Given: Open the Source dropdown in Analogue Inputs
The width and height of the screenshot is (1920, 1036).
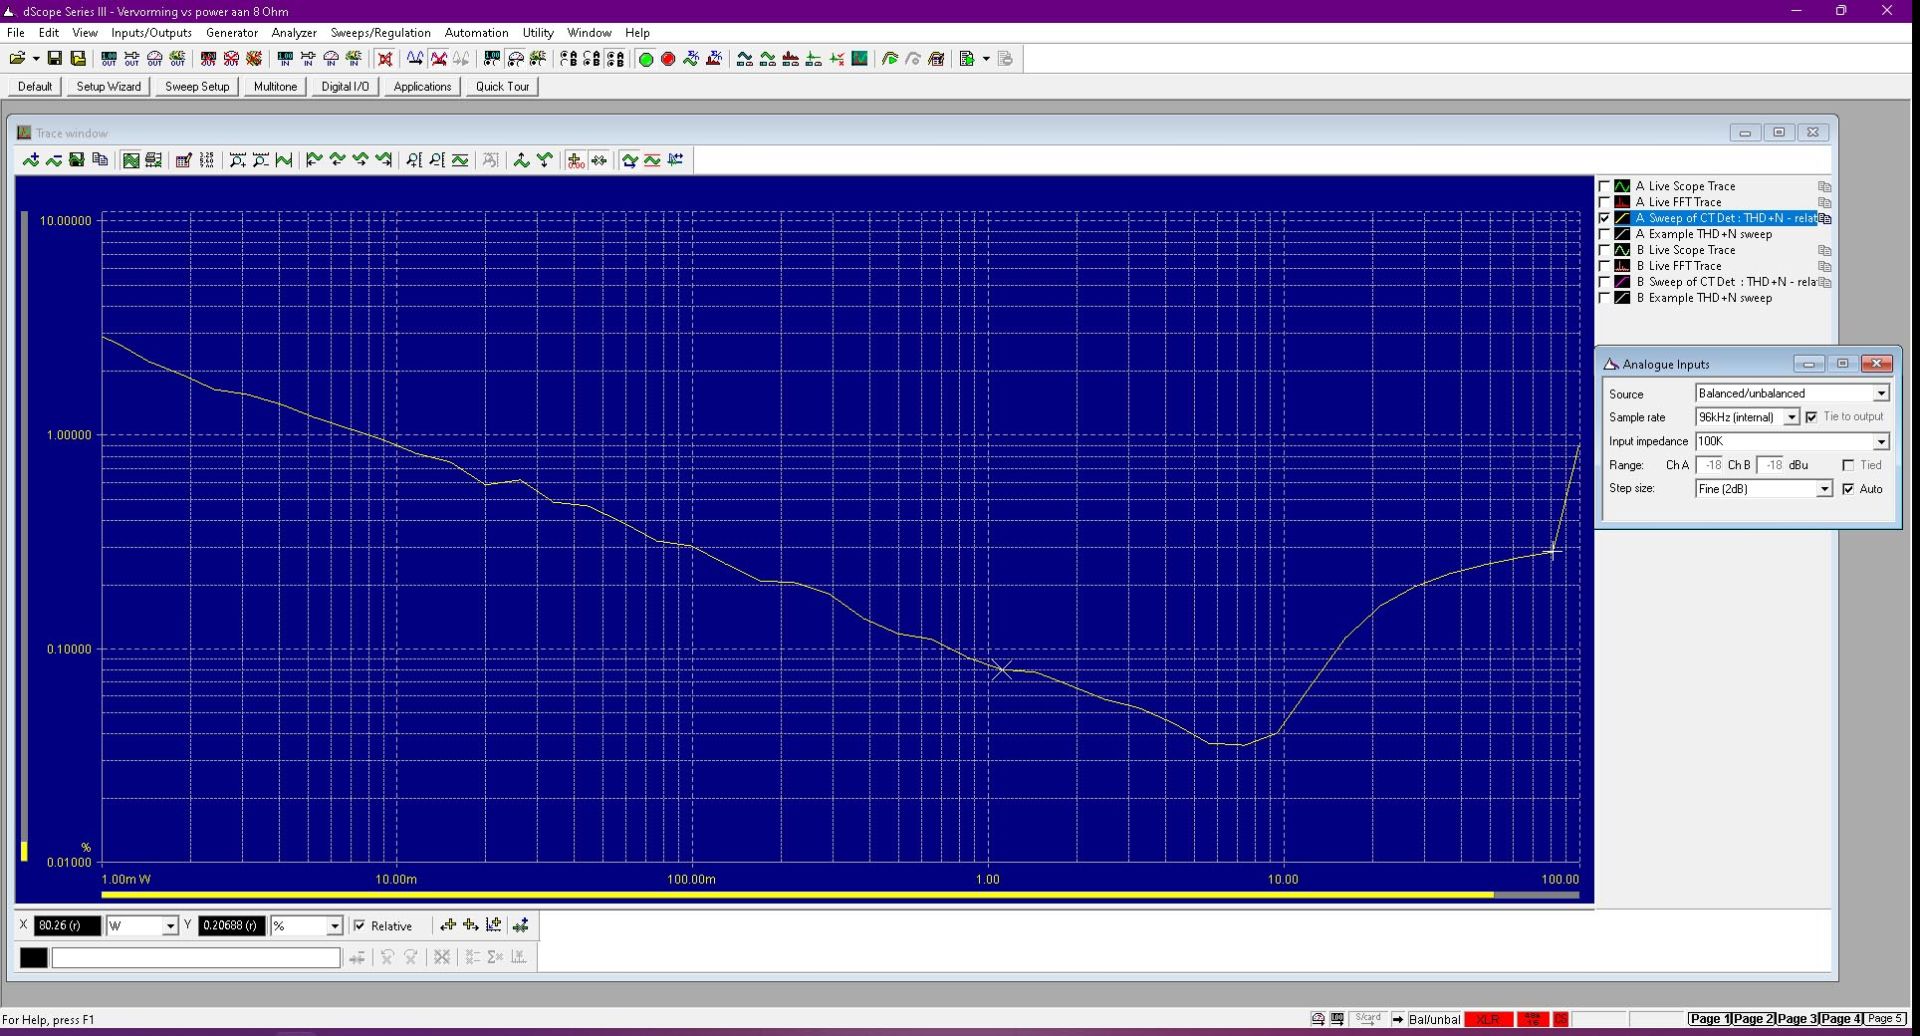Looking at the screenshot, I should pyautogui.click(x=1881, y=393).
